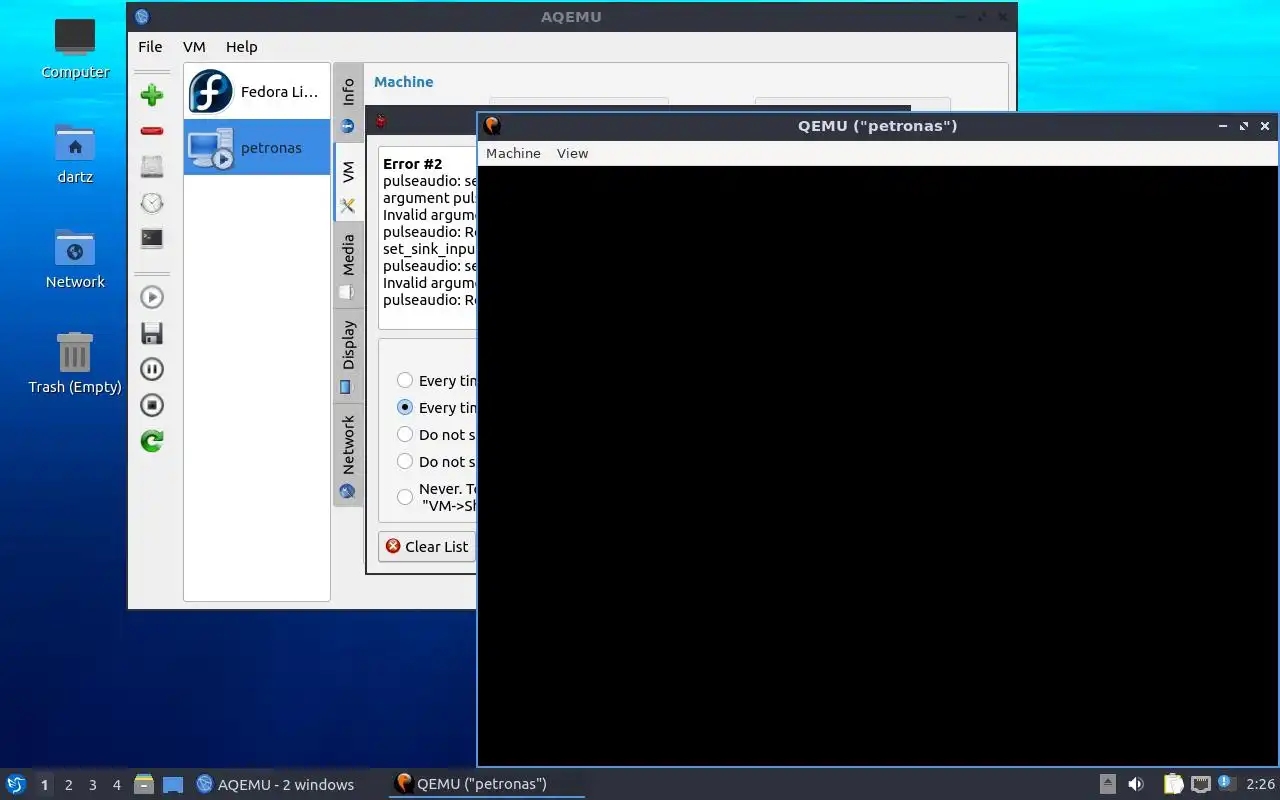Click the Machine heading in the AQEMU Info panel

[404, 82]
